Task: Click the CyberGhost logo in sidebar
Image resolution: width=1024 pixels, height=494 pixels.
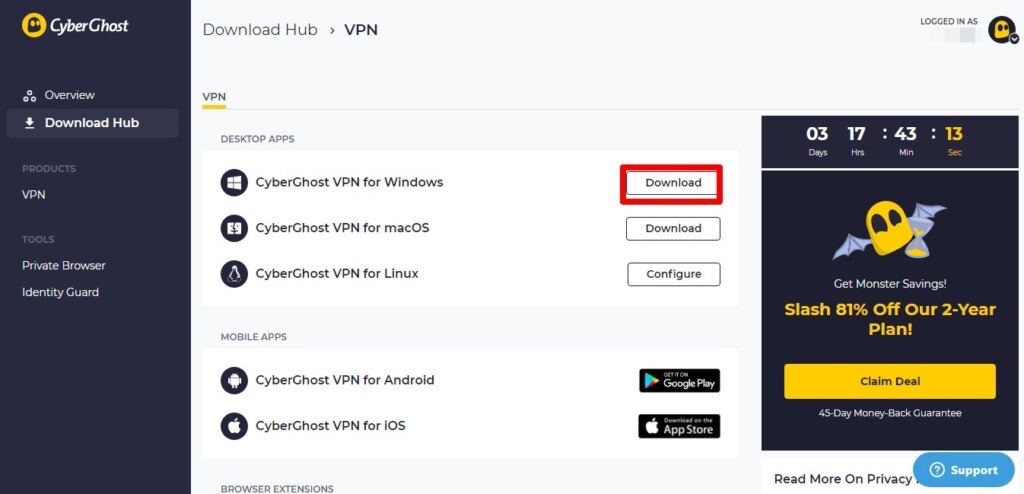Action: [75, 25]
